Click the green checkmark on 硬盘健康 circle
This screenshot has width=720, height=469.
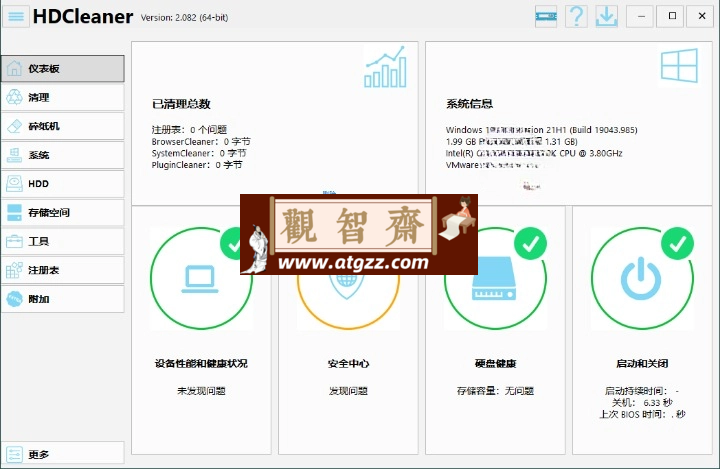(x=530, y=243)
